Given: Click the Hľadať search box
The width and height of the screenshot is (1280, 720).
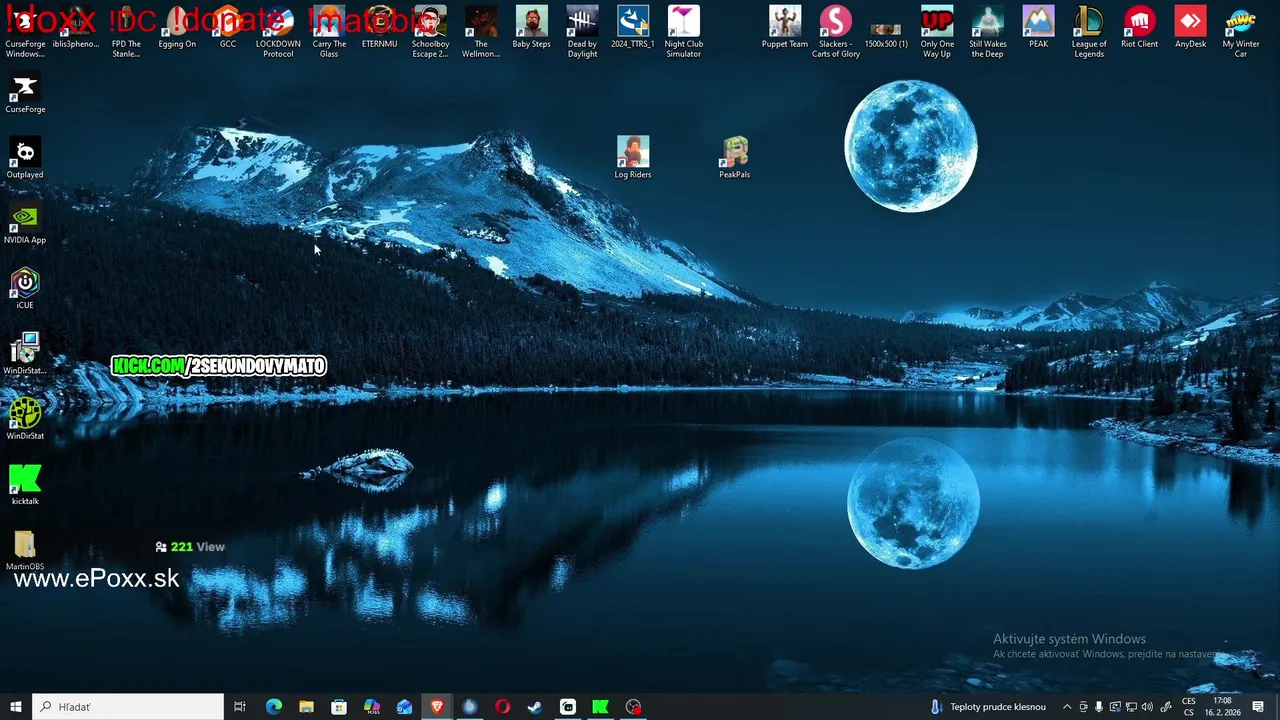Looking at the screenshot, I should point(128,707).
